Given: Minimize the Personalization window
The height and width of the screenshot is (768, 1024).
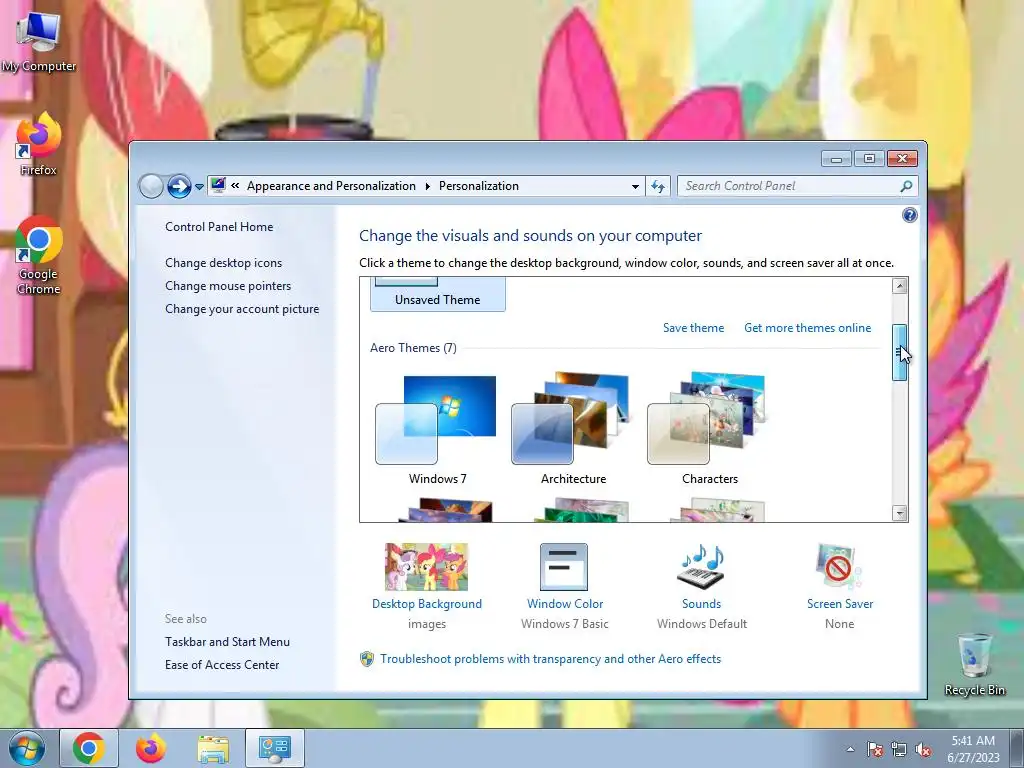Looking at the screenshot, I should [x=836, y=159].
